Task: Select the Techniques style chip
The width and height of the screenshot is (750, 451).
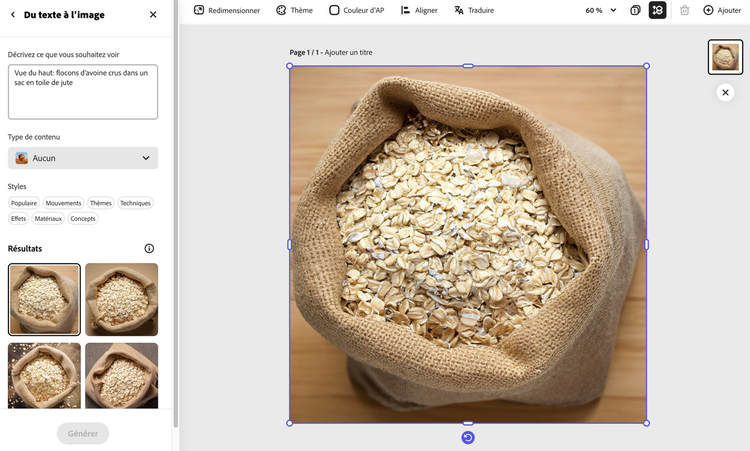Action: pos(135,203)
